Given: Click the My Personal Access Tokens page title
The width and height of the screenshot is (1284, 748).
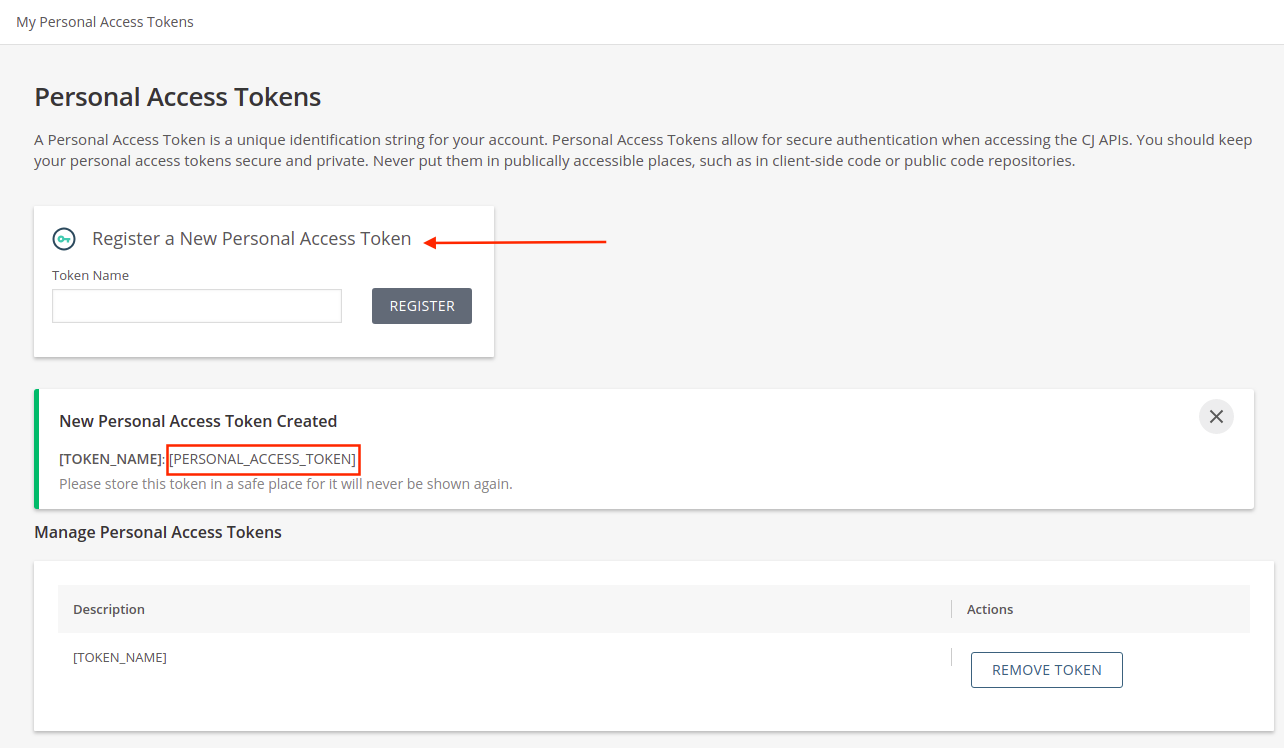Looking at the screenshot, I should click(x=105, y=22).
